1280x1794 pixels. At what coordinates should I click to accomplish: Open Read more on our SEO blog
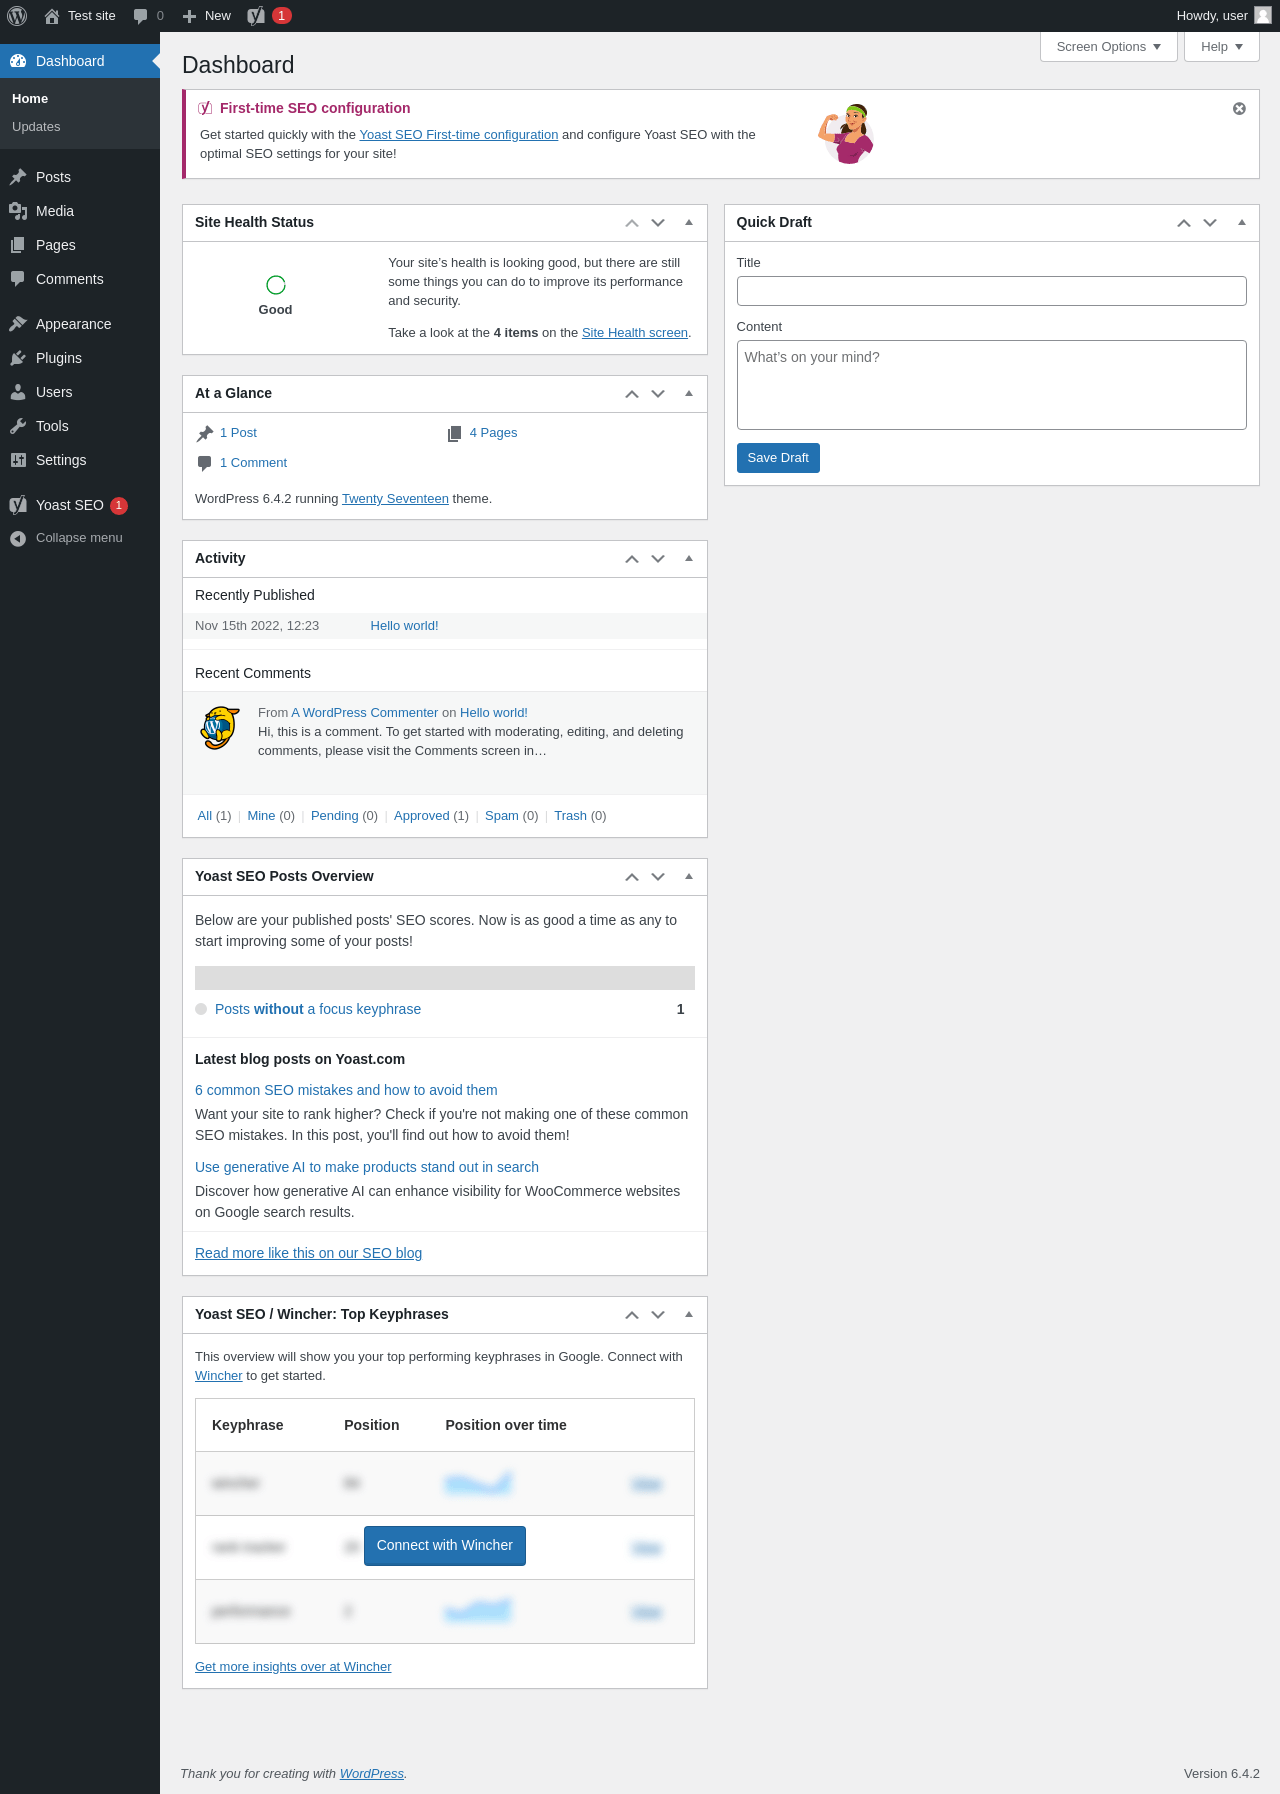(x=308, y=1253)
